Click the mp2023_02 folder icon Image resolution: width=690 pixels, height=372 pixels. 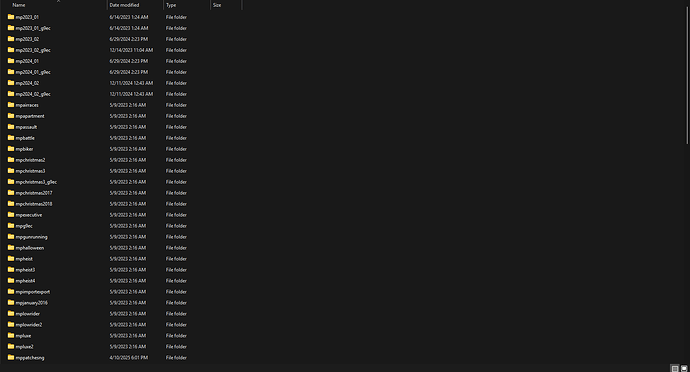pos(11,39)
